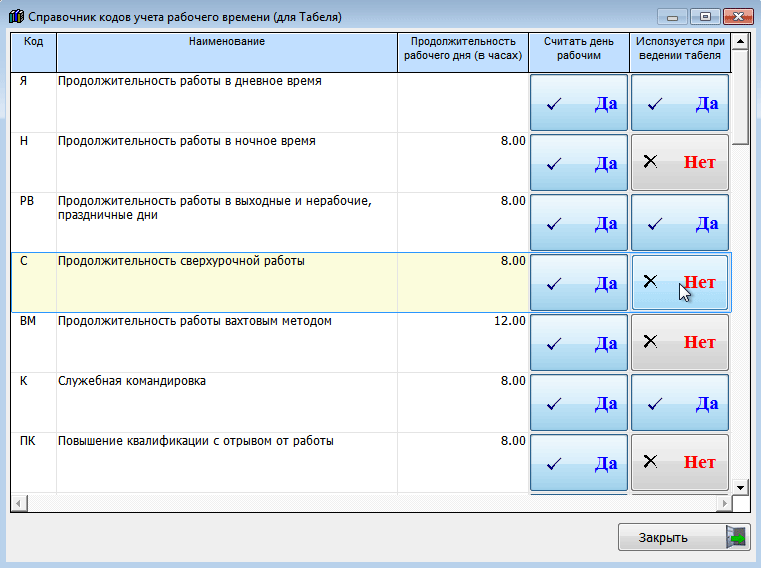Toggle табель usage for Служебная командировка
This screenshot has height=568, width=761.
[x=679, y=402]
